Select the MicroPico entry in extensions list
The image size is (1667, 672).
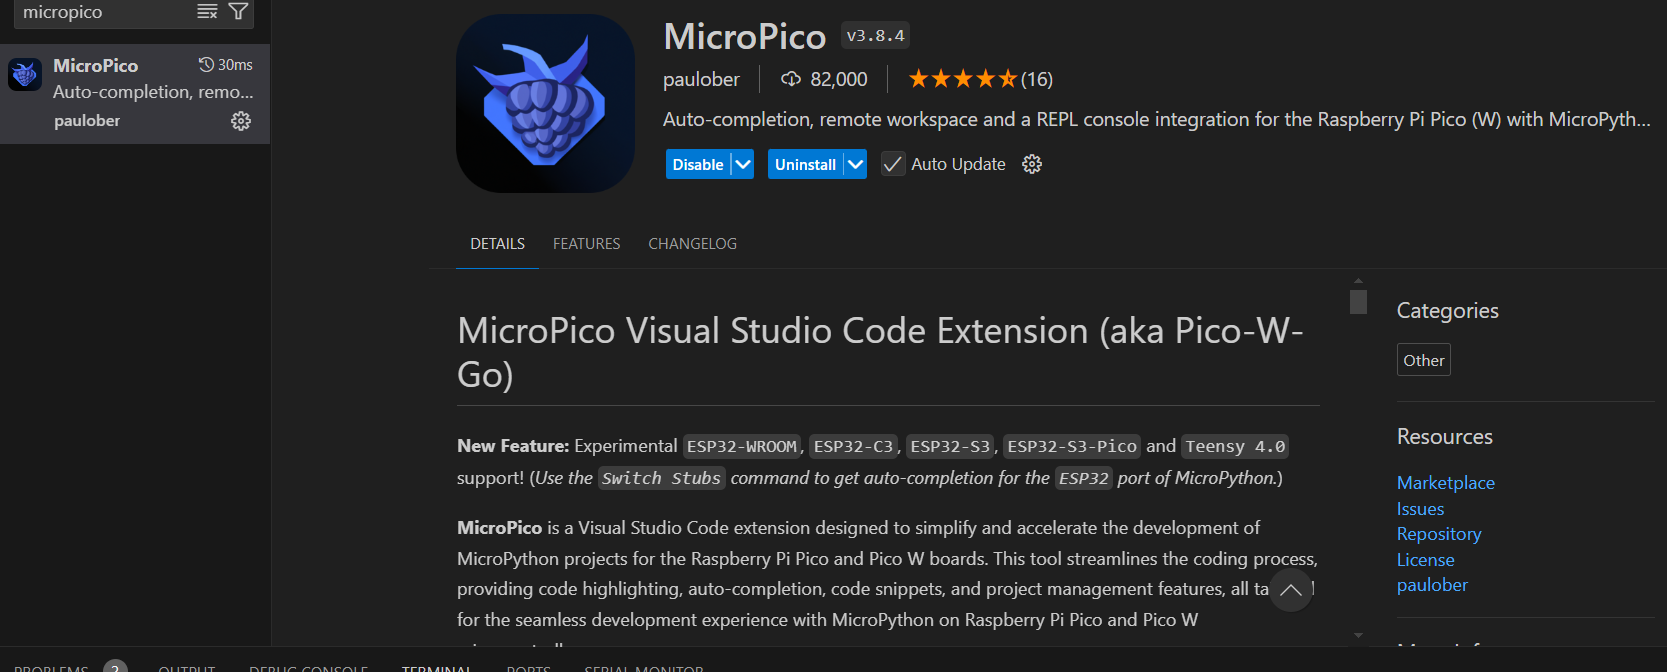(135, 94)
